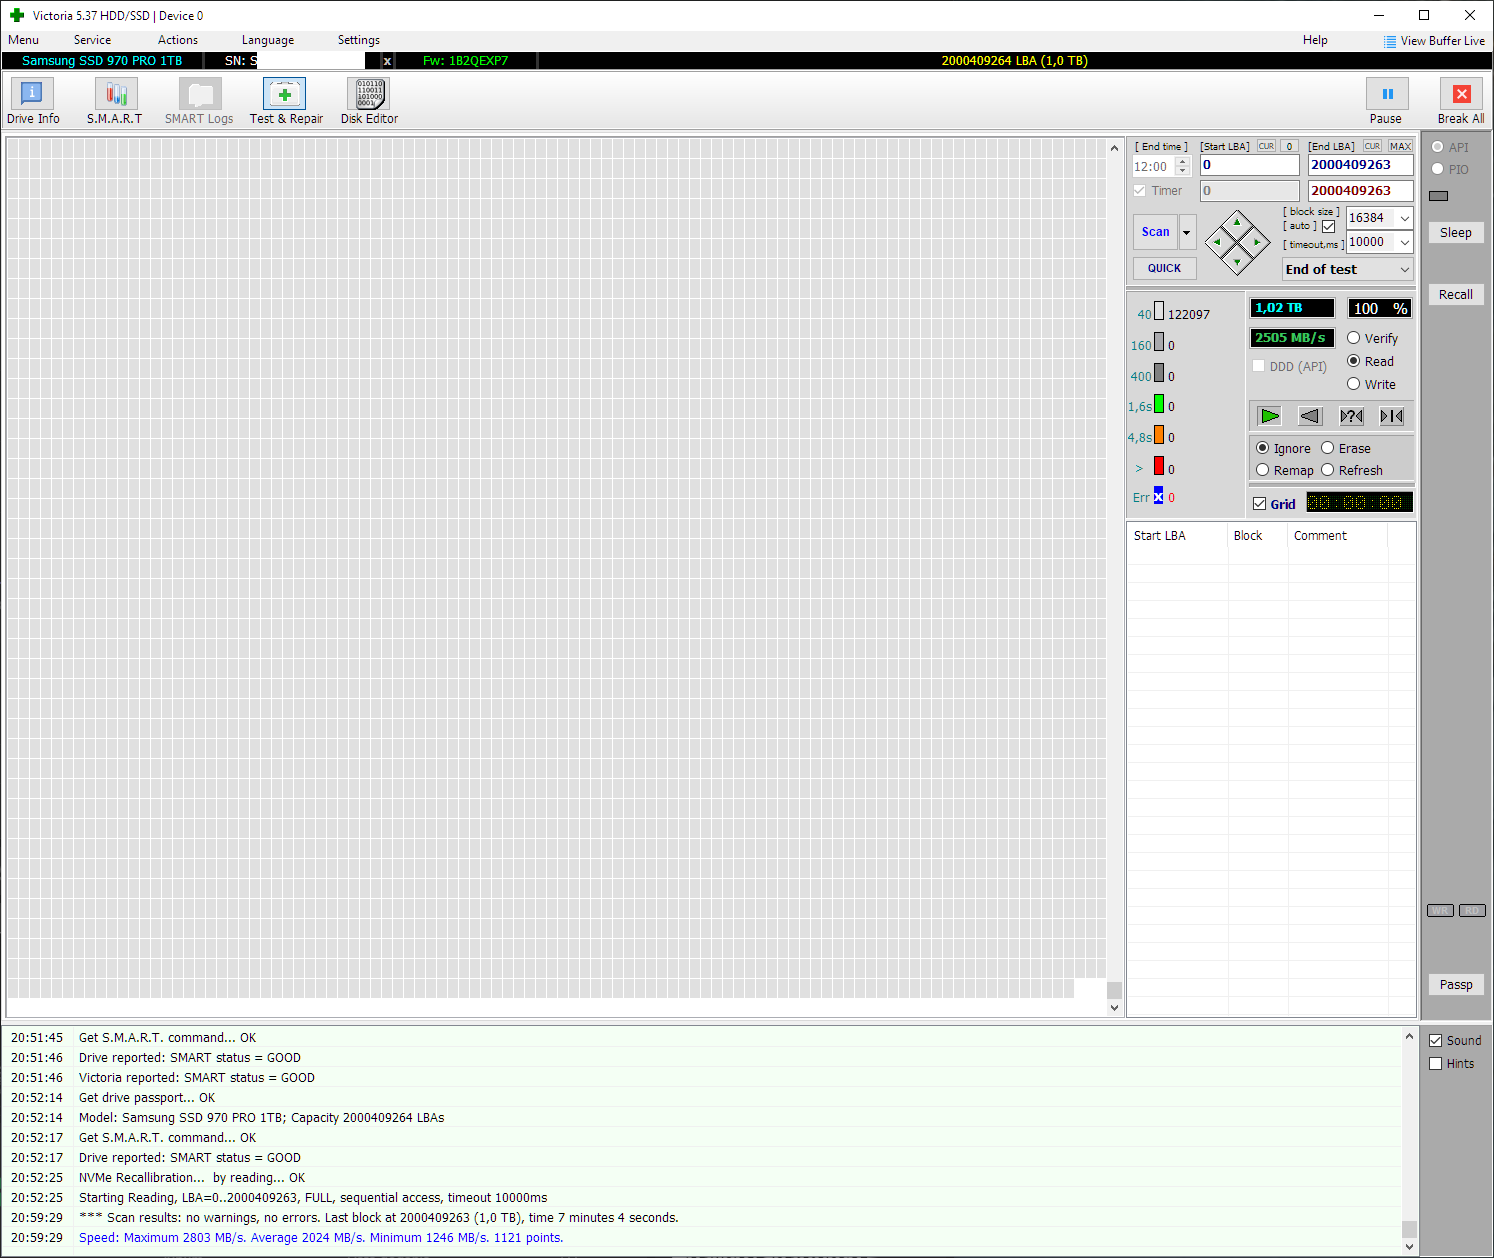Viewport: 1494px width, 1258px height.
Task: Toggle the DDD (API) checkbox
Action: coord(1259,366)
